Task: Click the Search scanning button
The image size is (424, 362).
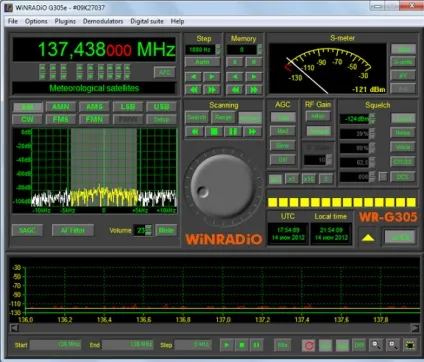Action: tap(197, 117)
